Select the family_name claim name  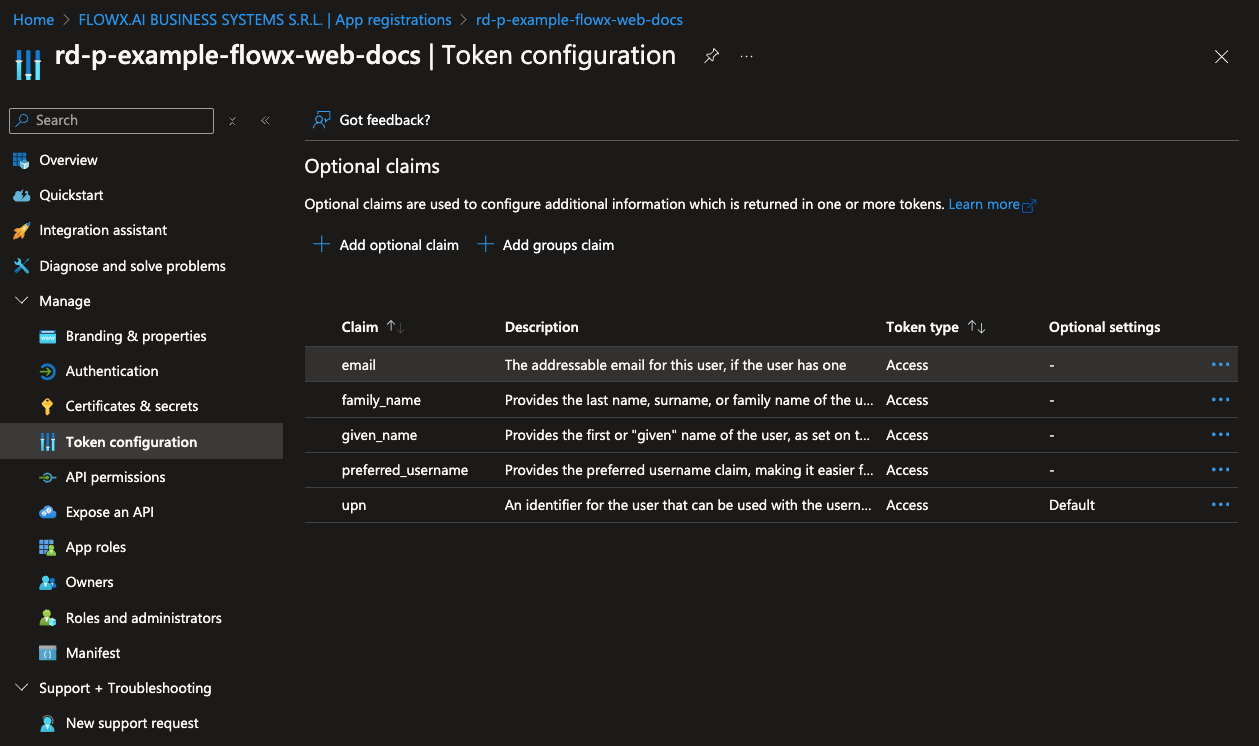click(x=381, y=400)
